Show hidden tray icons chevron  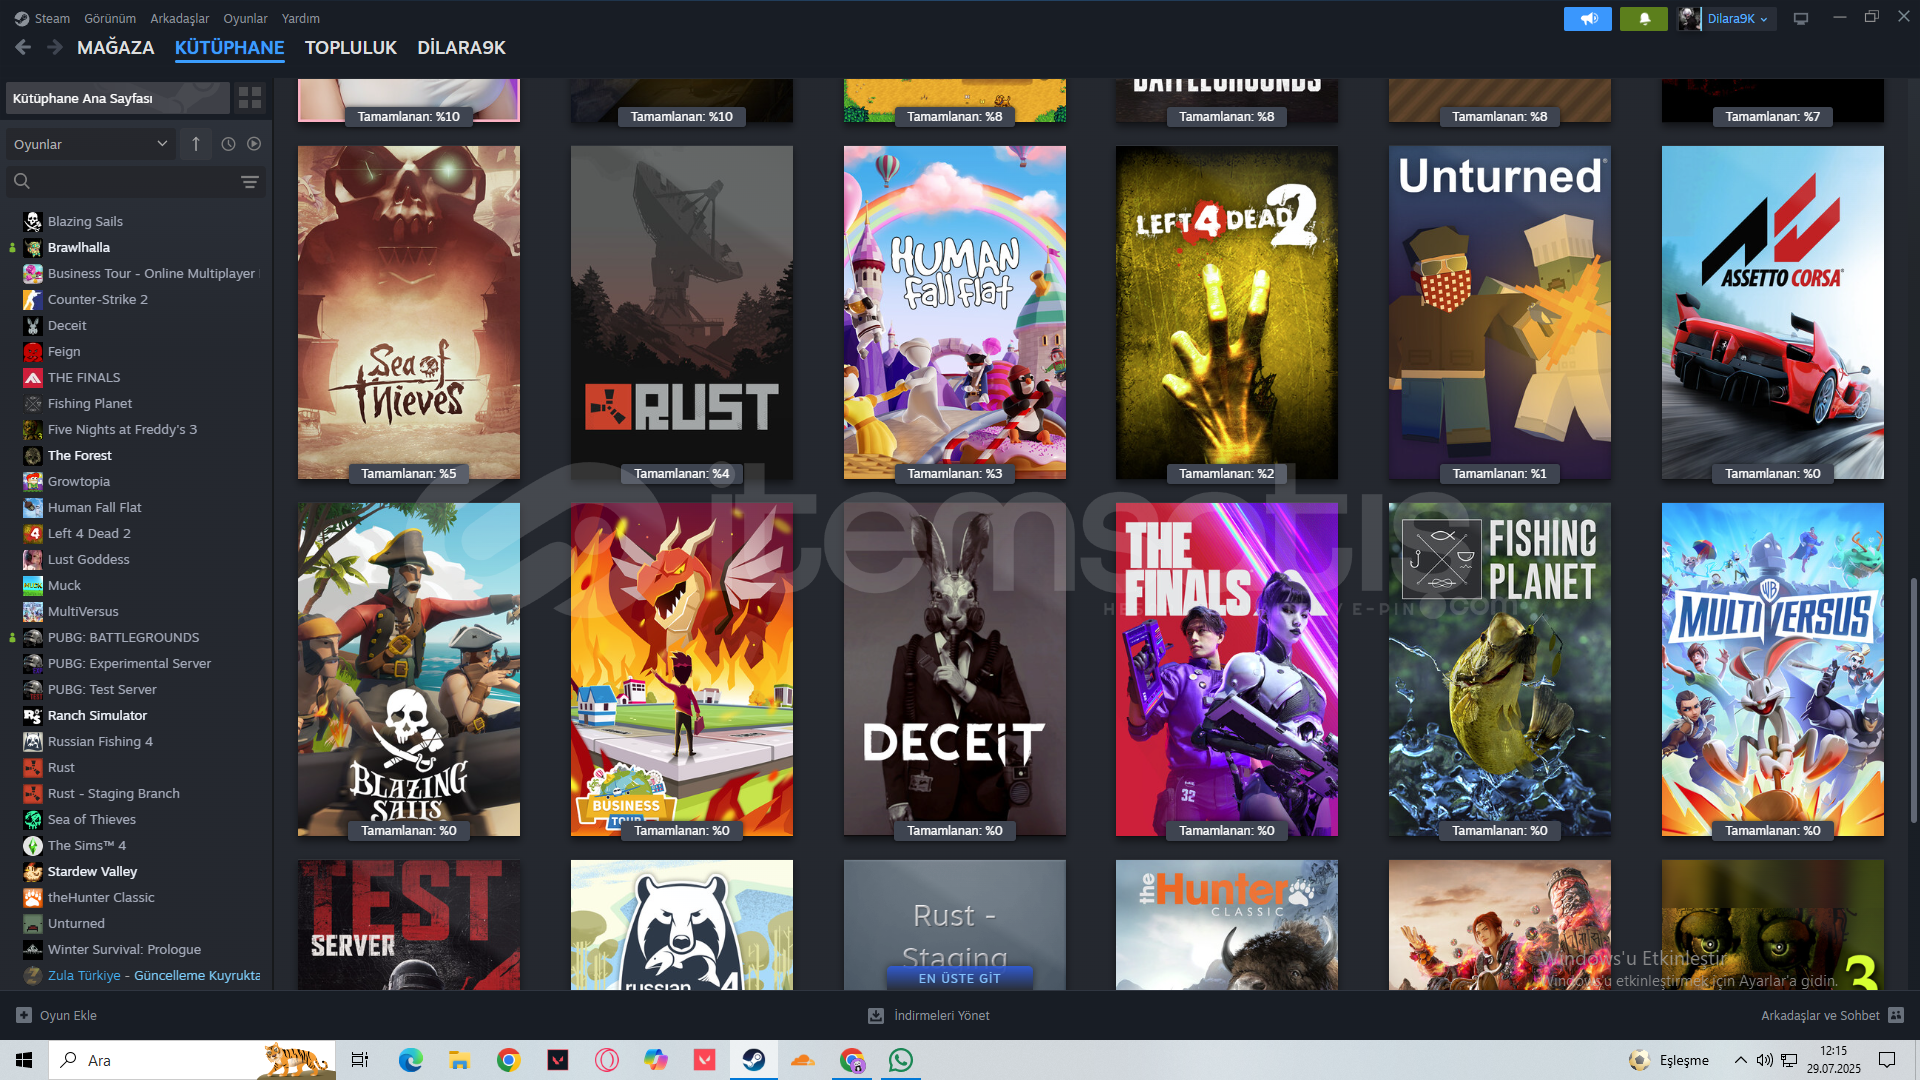pos(1741,1060)
